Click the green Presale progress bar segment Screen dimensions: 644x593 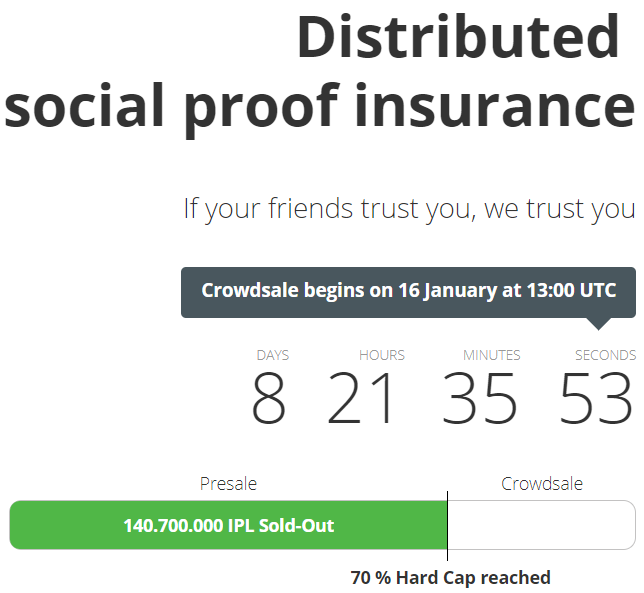click(x=228, y=525)
